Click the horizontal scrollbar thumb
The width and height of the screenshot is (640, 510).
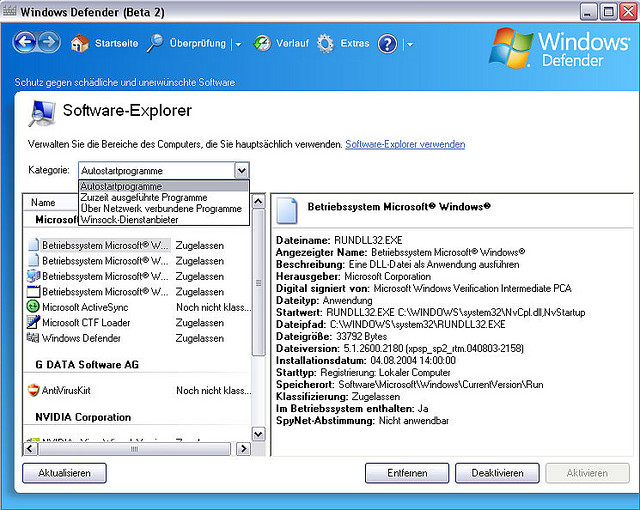[134, 449]
